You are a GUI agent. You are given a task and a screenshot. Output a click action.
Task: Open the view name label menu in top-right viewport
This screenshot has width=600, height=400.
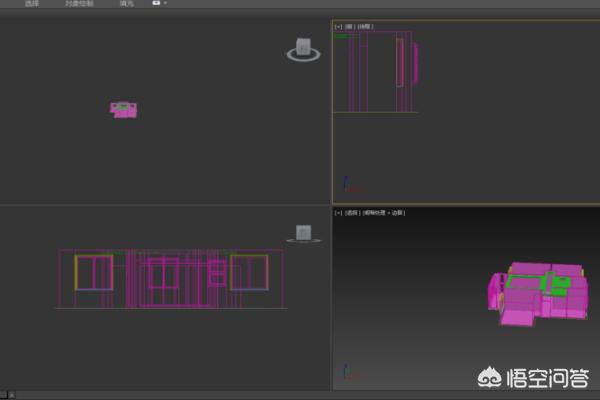click(349, 26)
